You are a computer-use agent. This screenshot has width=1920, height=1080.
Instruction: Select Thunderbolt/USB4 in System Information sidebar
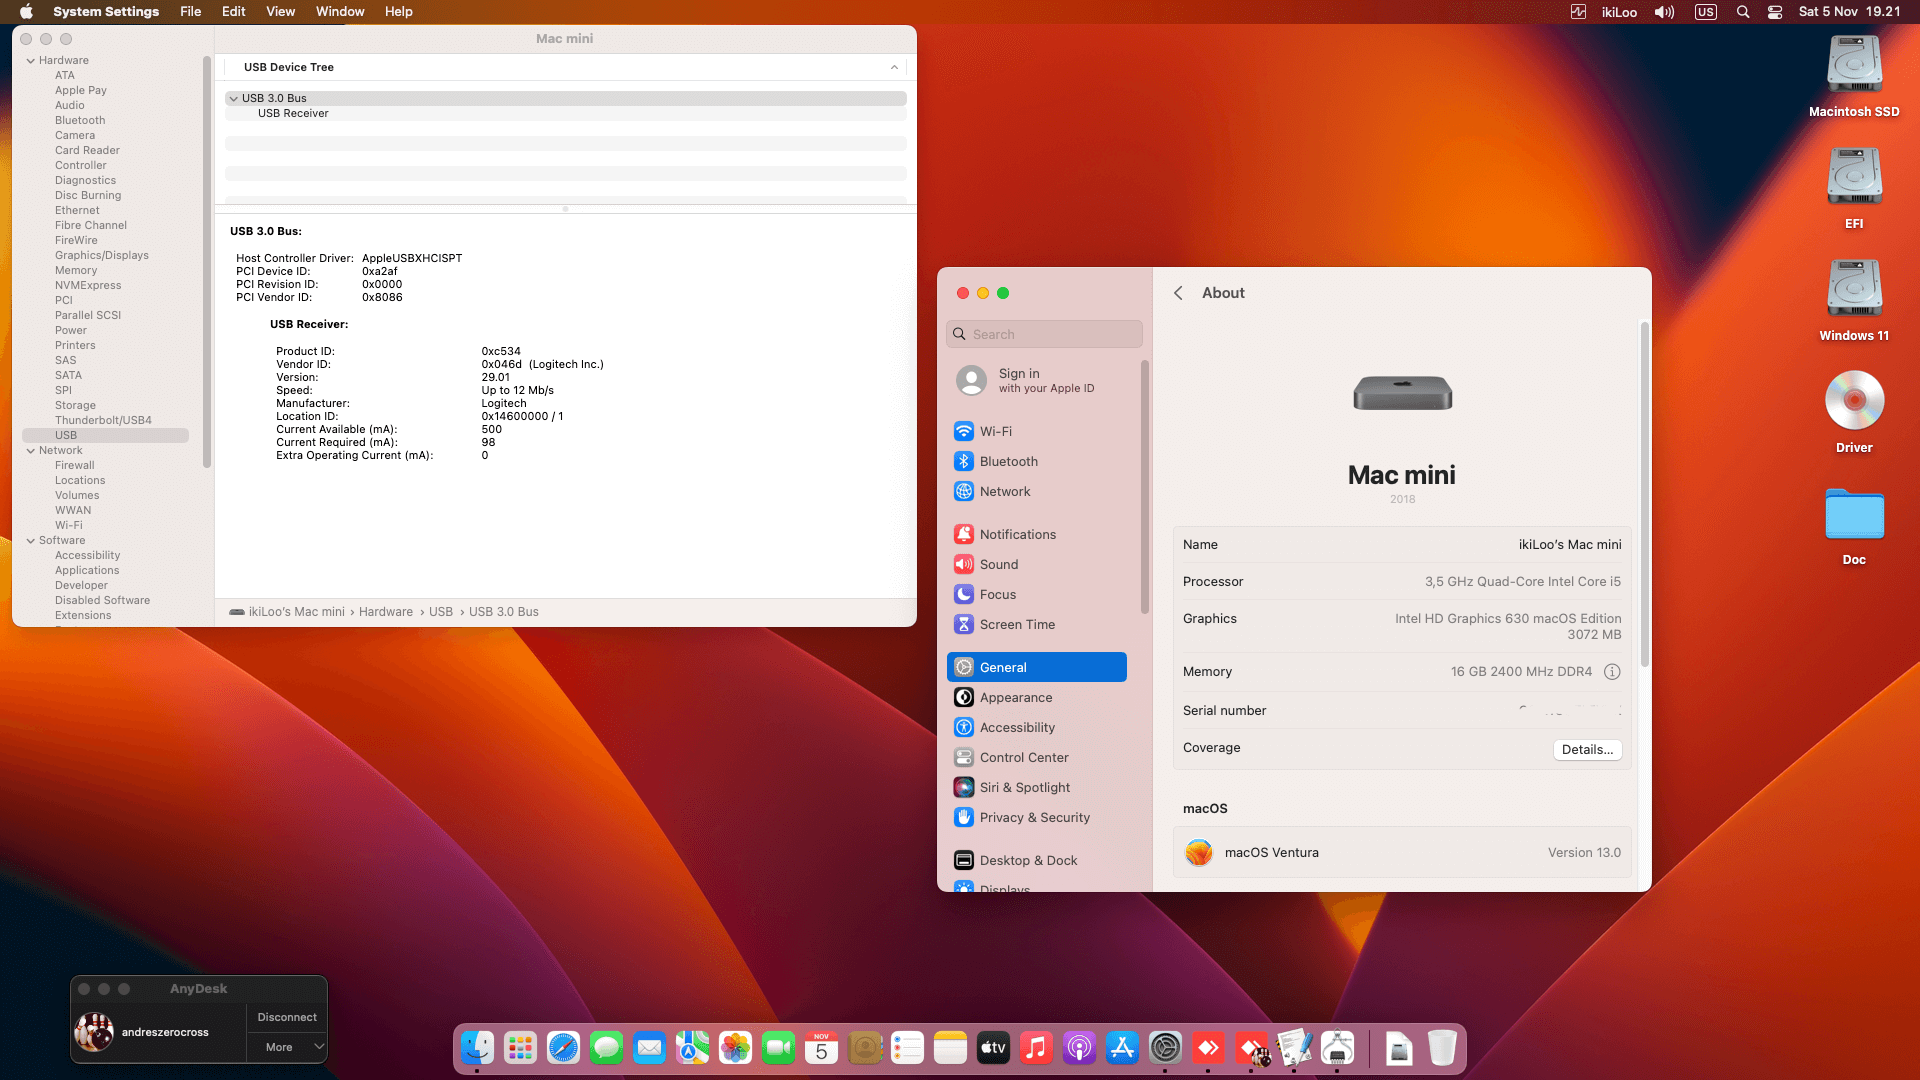click(103, 421)
